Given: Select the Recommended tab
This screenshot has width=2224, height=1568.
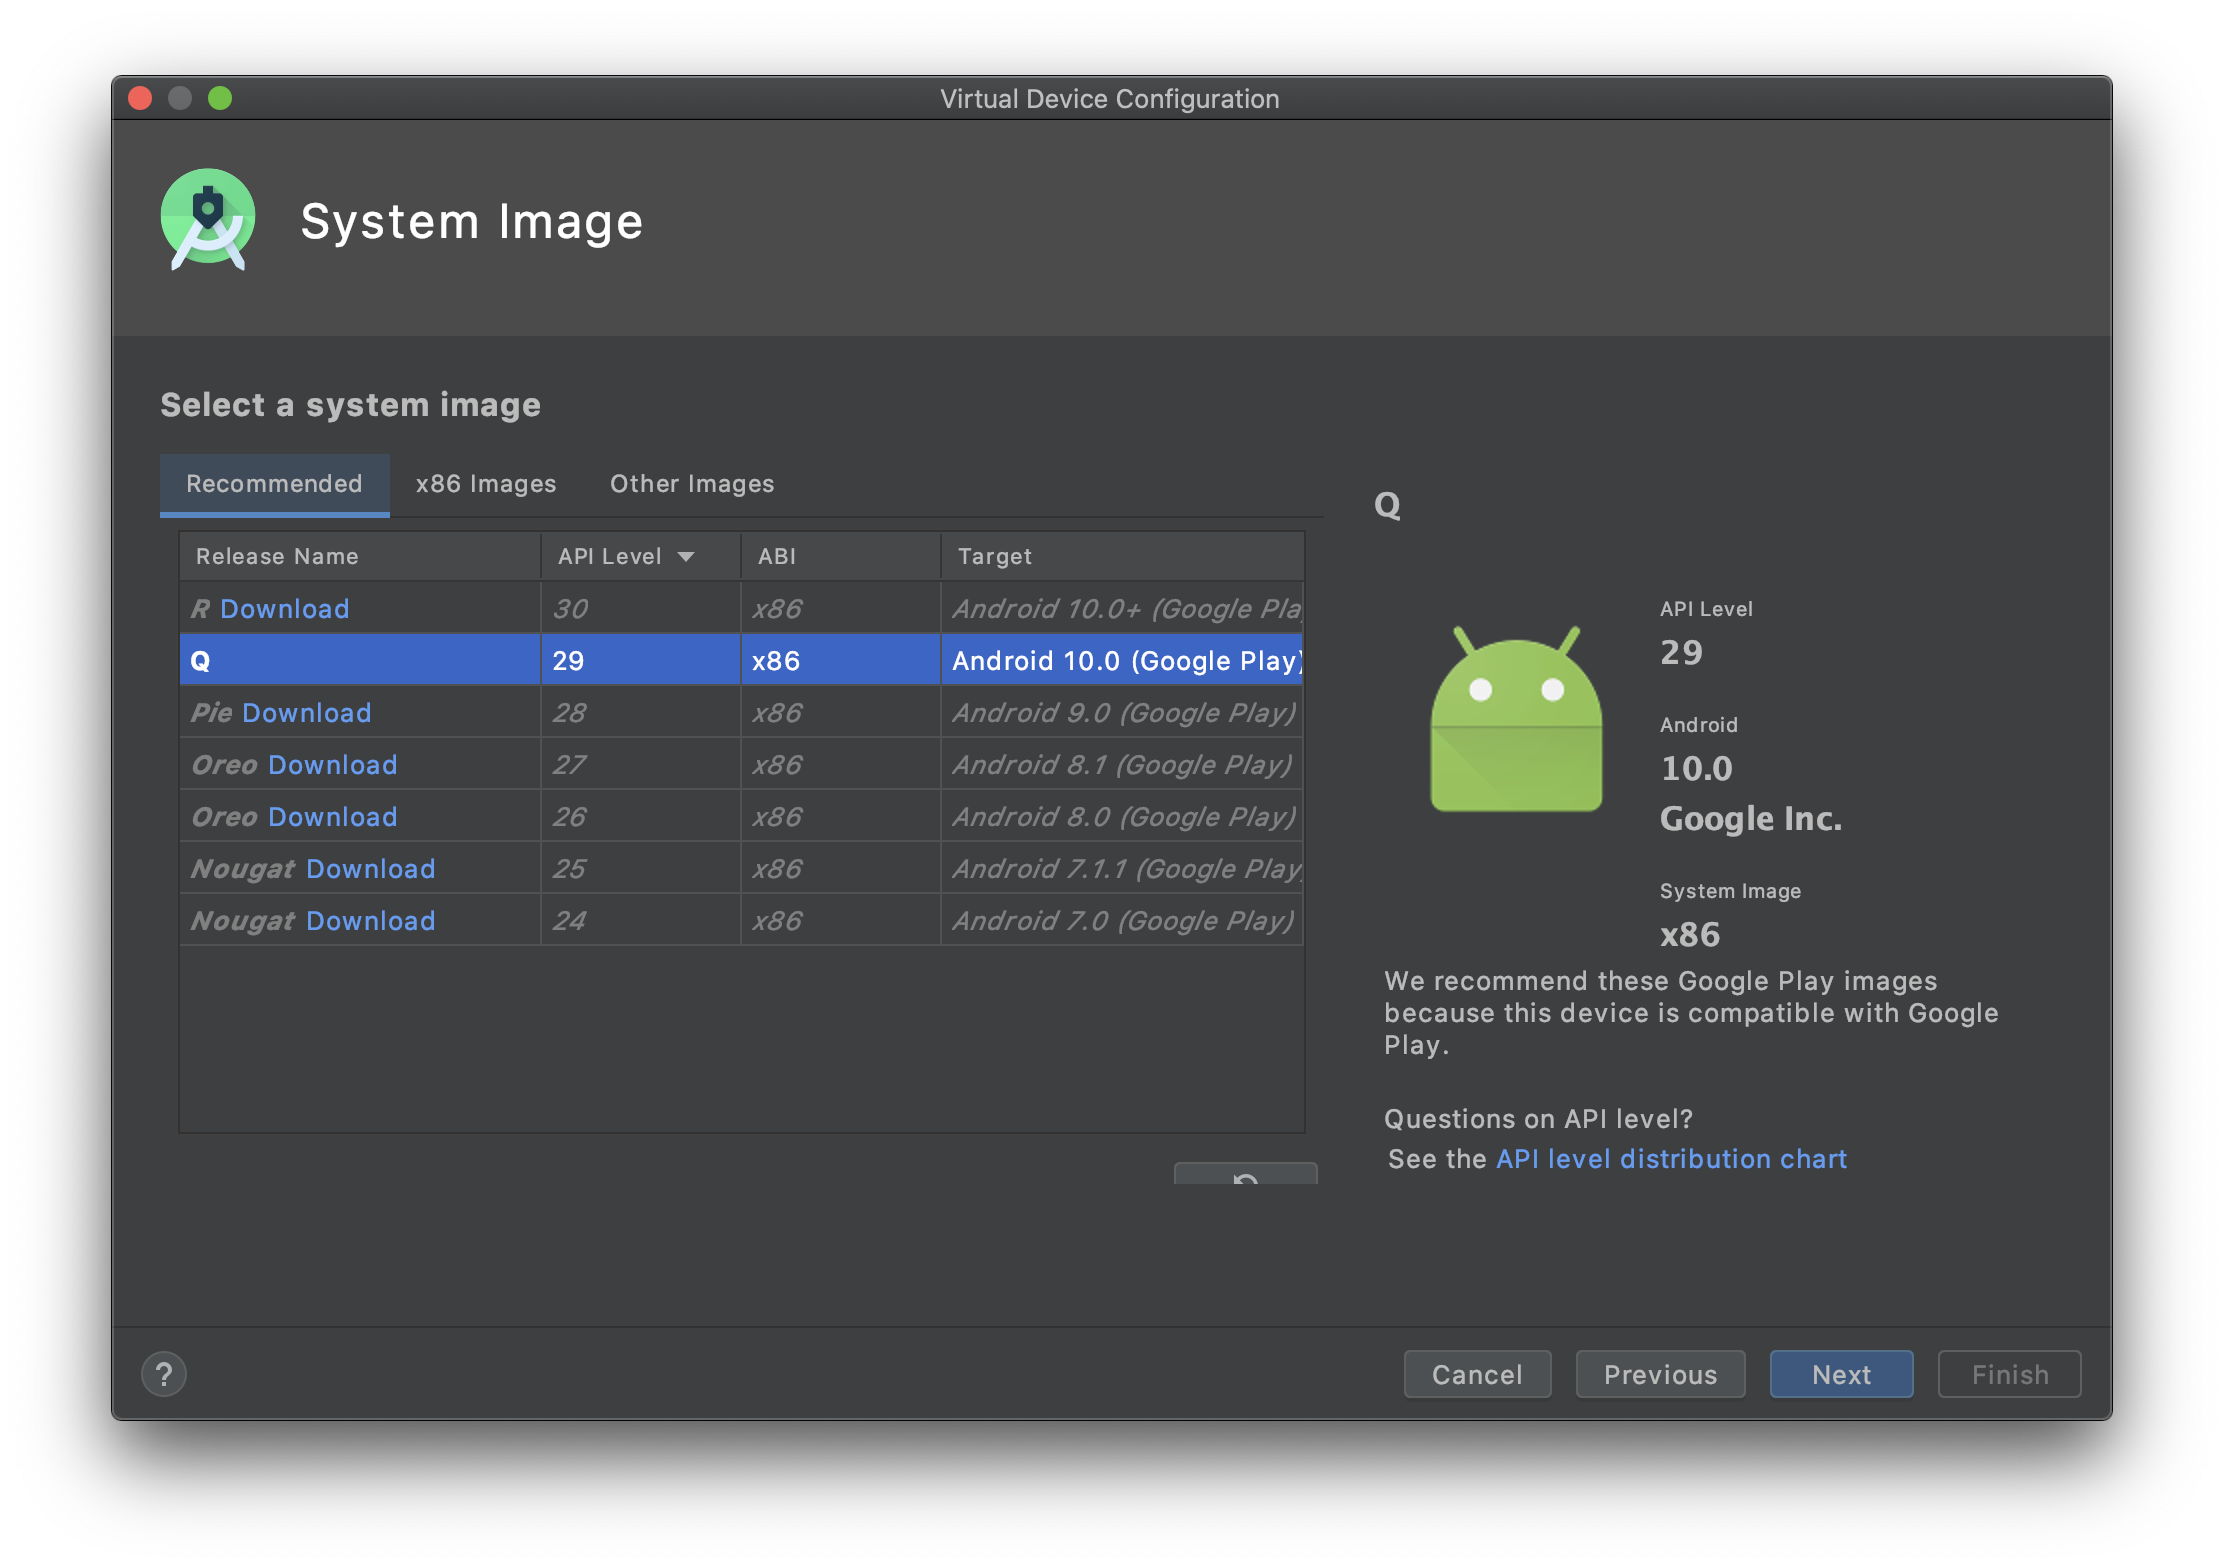Looking at the screenshot, I should click(x=274, y=484).
